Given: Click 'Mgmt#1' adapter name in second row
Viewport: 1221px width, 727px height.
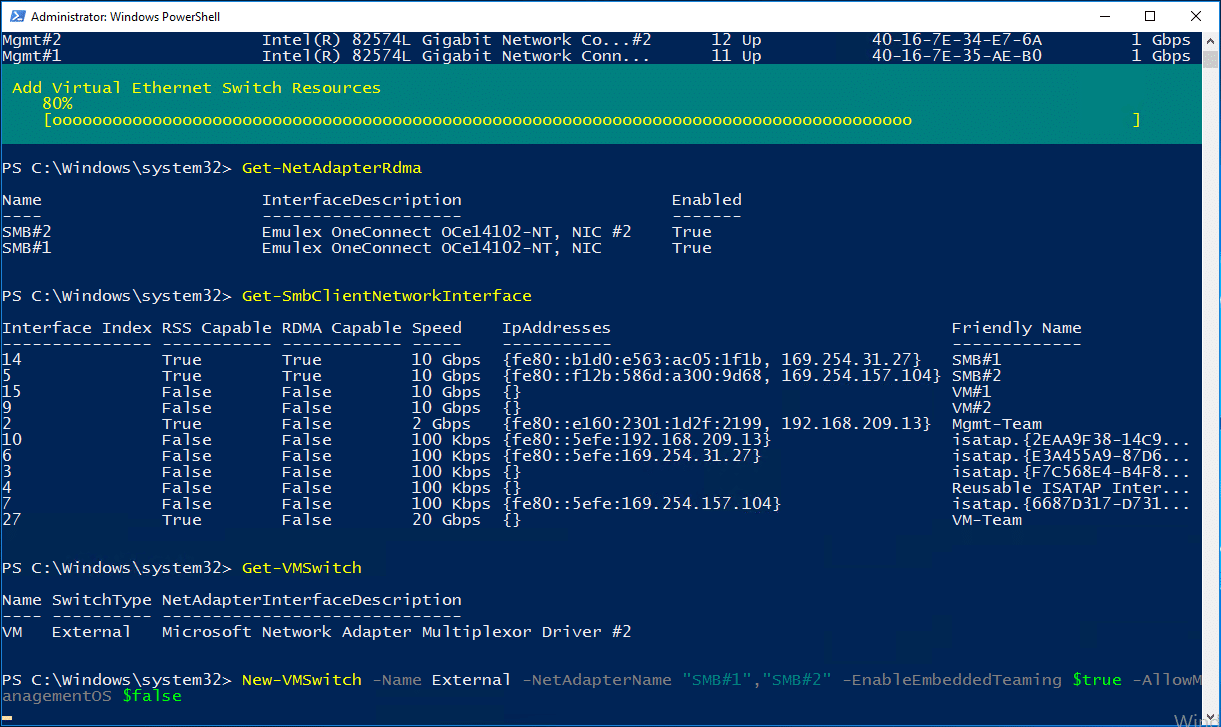Looking at the screenshot, I should coord(32,56).
